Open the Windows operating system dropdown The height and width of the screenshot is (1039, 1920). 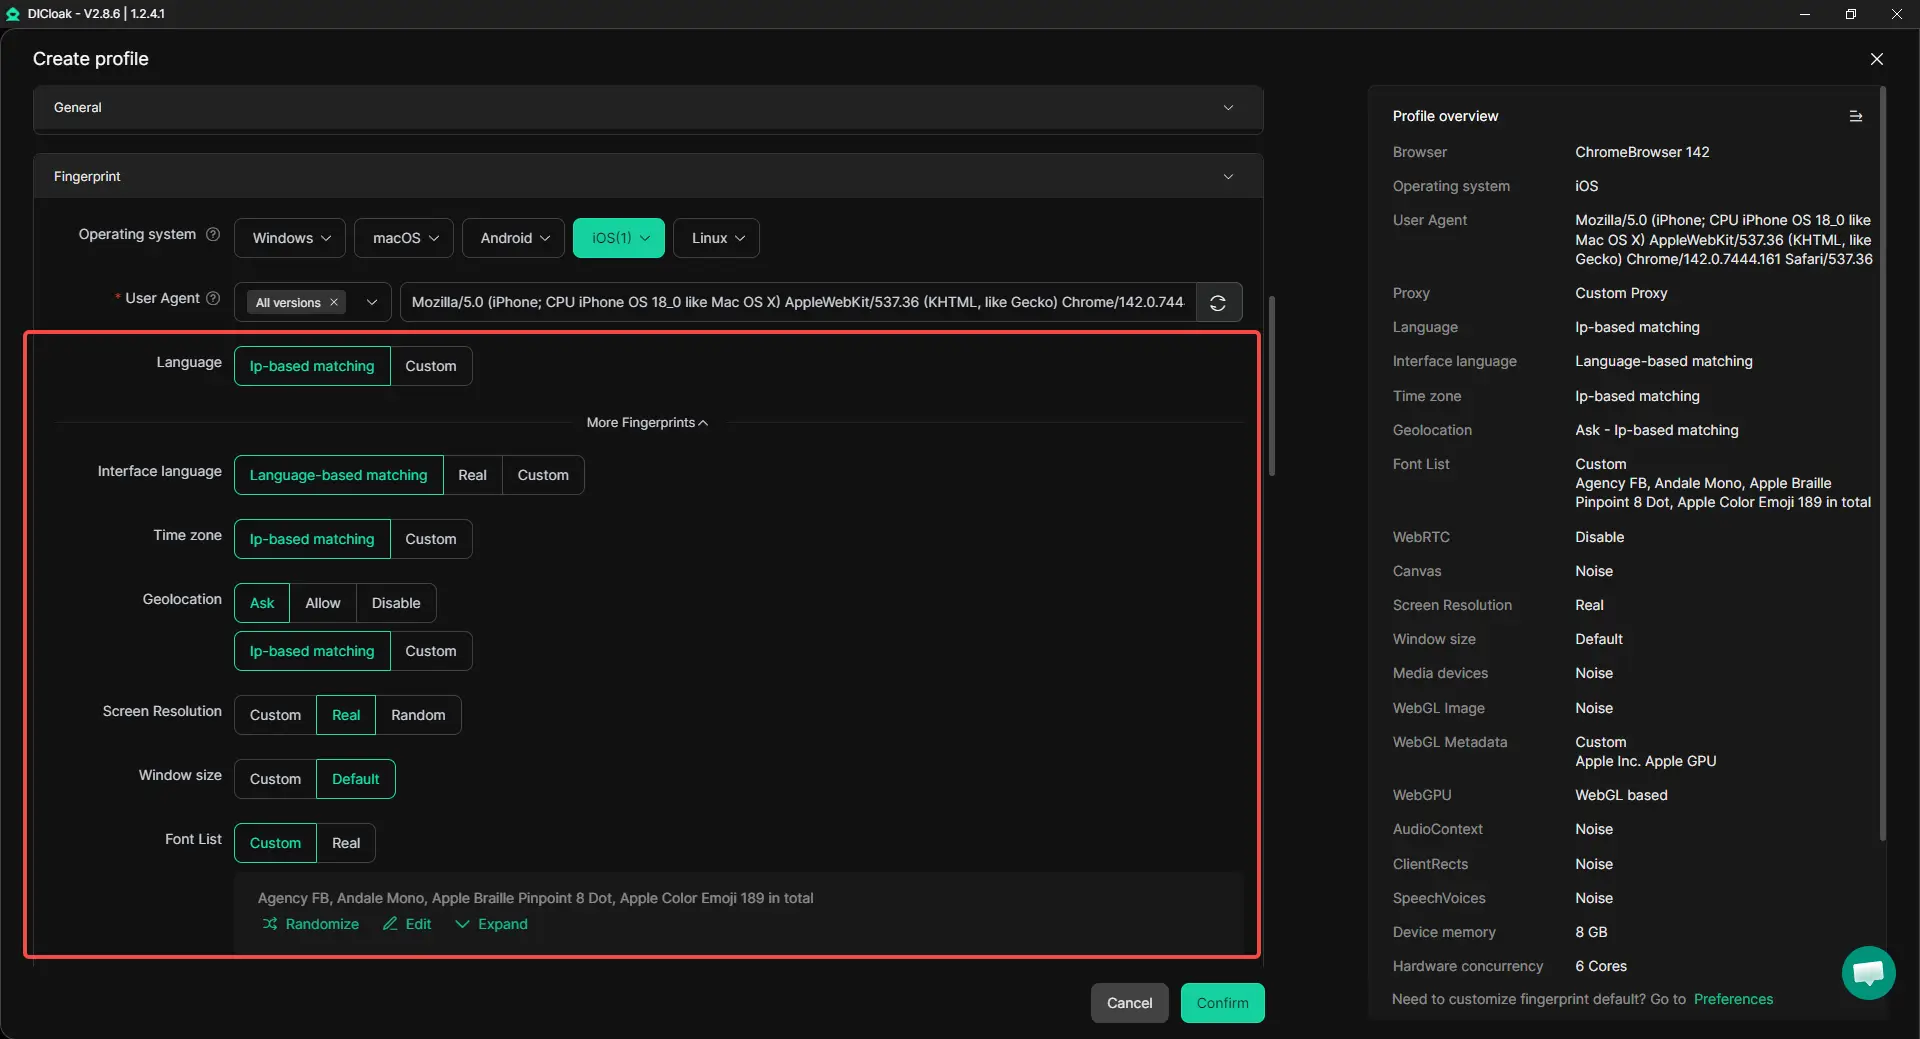click(x=290, y=238)
